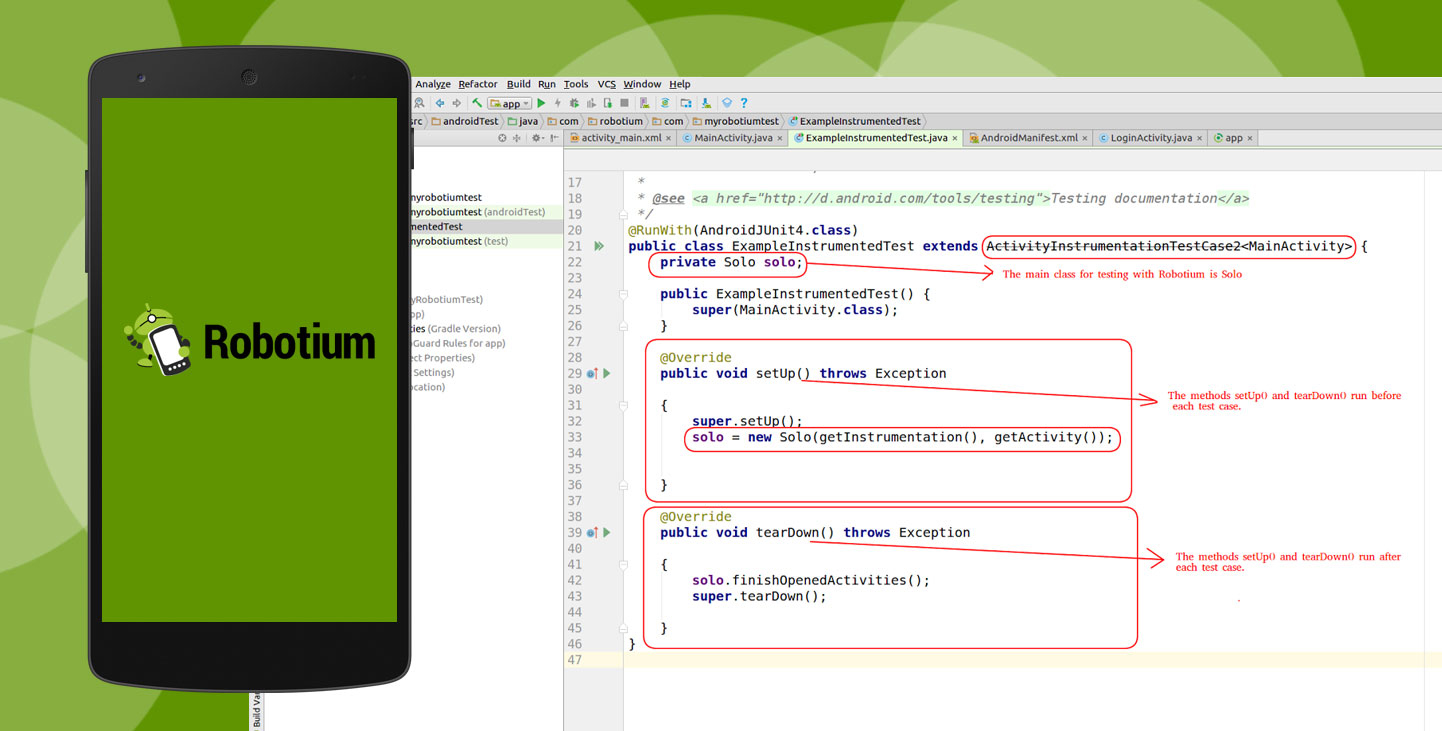
Task: Run the app with the green play icon
Action: [x=541, y=103]
